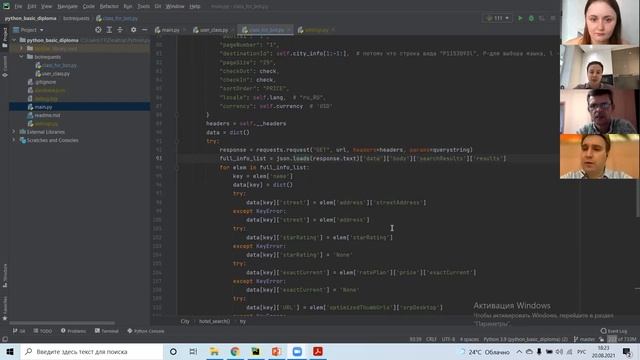Open Project panel gear options
640x360 pixels.
[133, 30]
